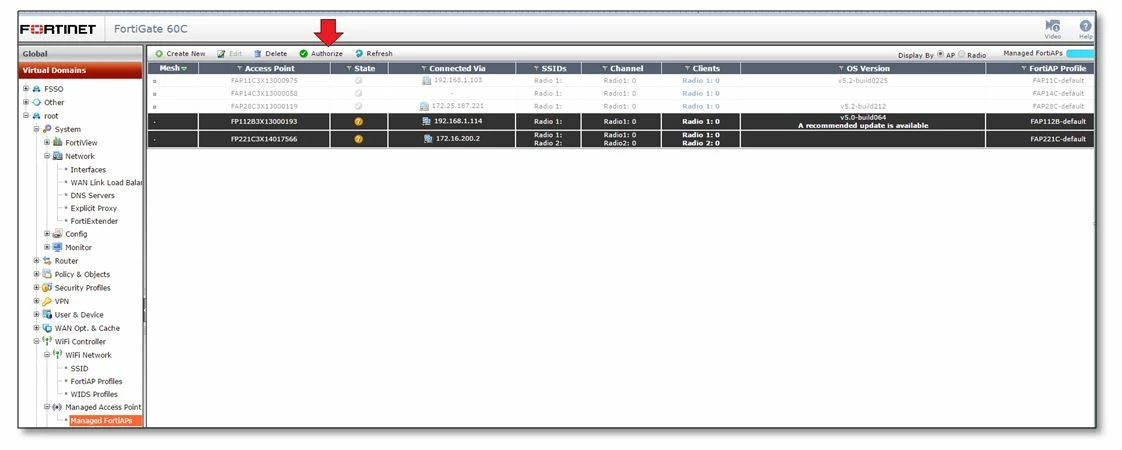Click state icon of FP221C3X14017566

click(x=358, y=139)
